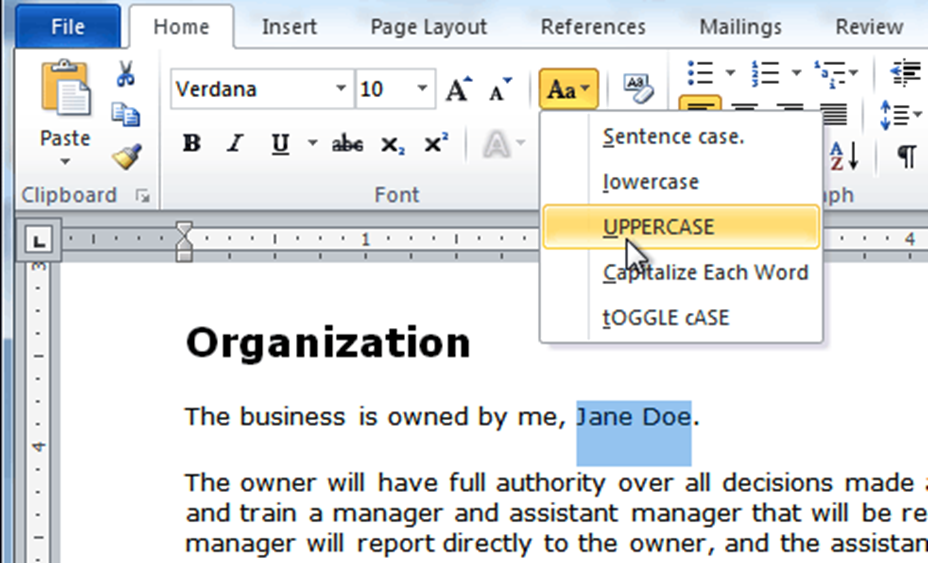Click the Change Case Aa button
The height and width of the screenshot is (563, 928).
coord(568,89)
